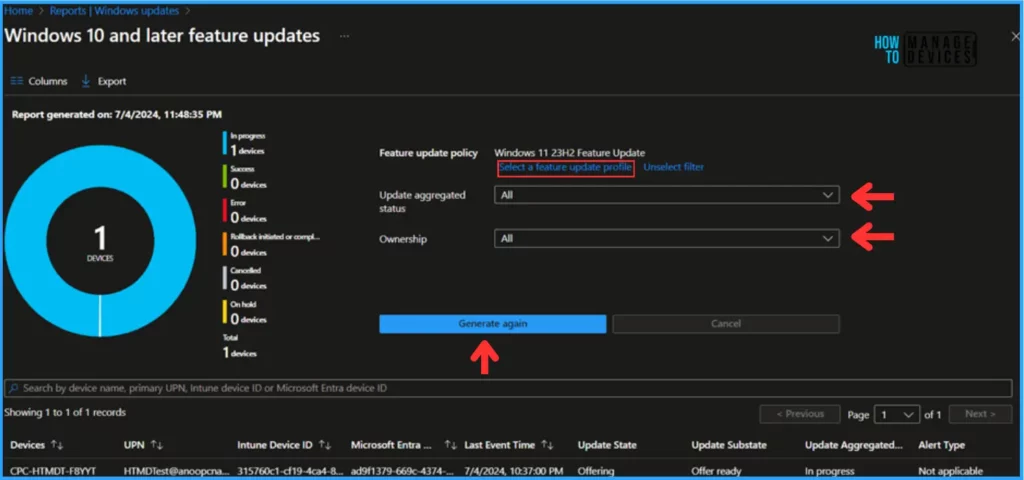Click the Offering update state cell
Screen dimensions: 1024x480
pos(596,471)
